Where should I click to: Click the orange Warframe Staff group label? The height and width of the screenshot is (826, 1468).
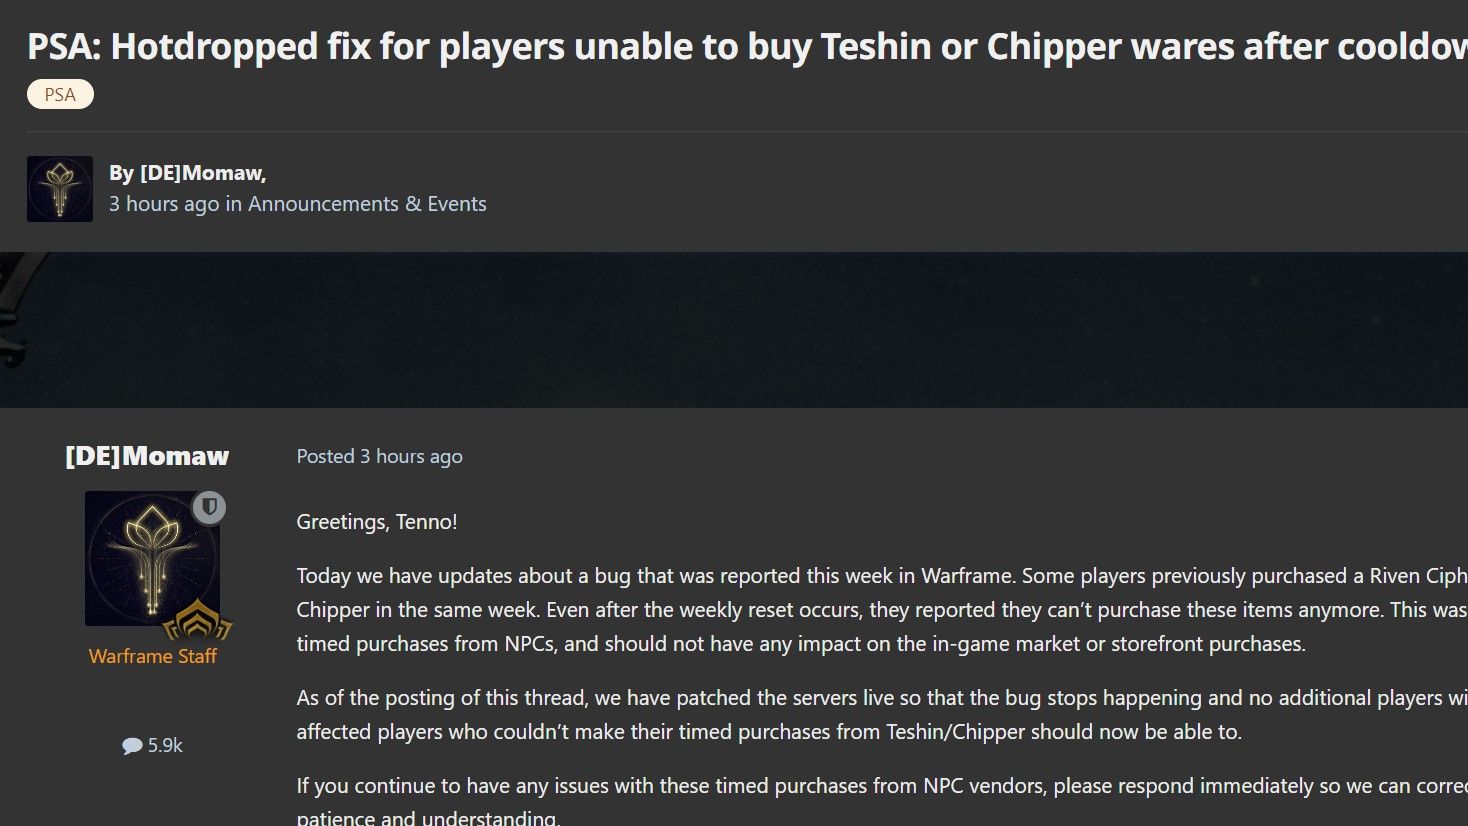pyautogui.click(x=153, y=656)
